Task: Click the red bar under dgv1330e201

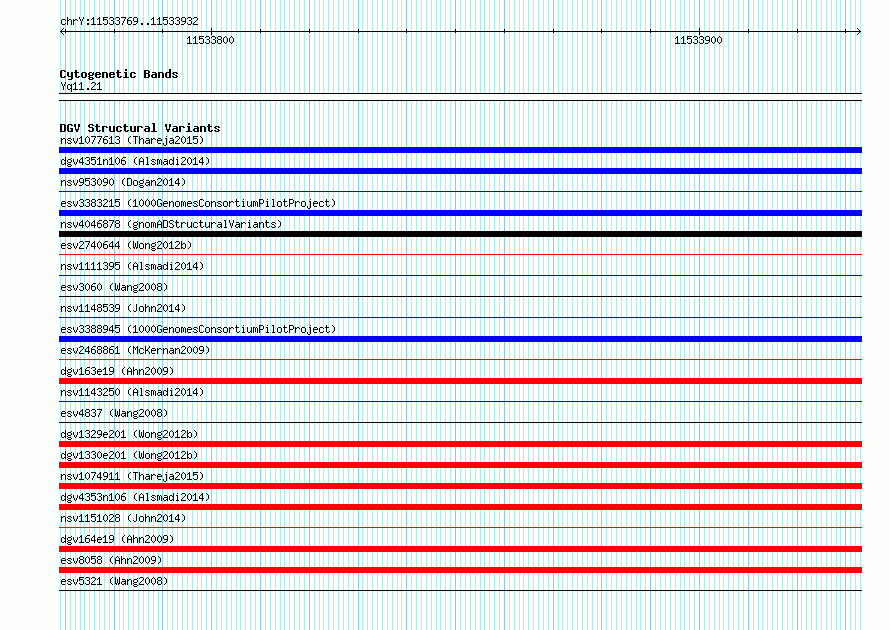Action: pyautogui.click(x=460, y=465)
